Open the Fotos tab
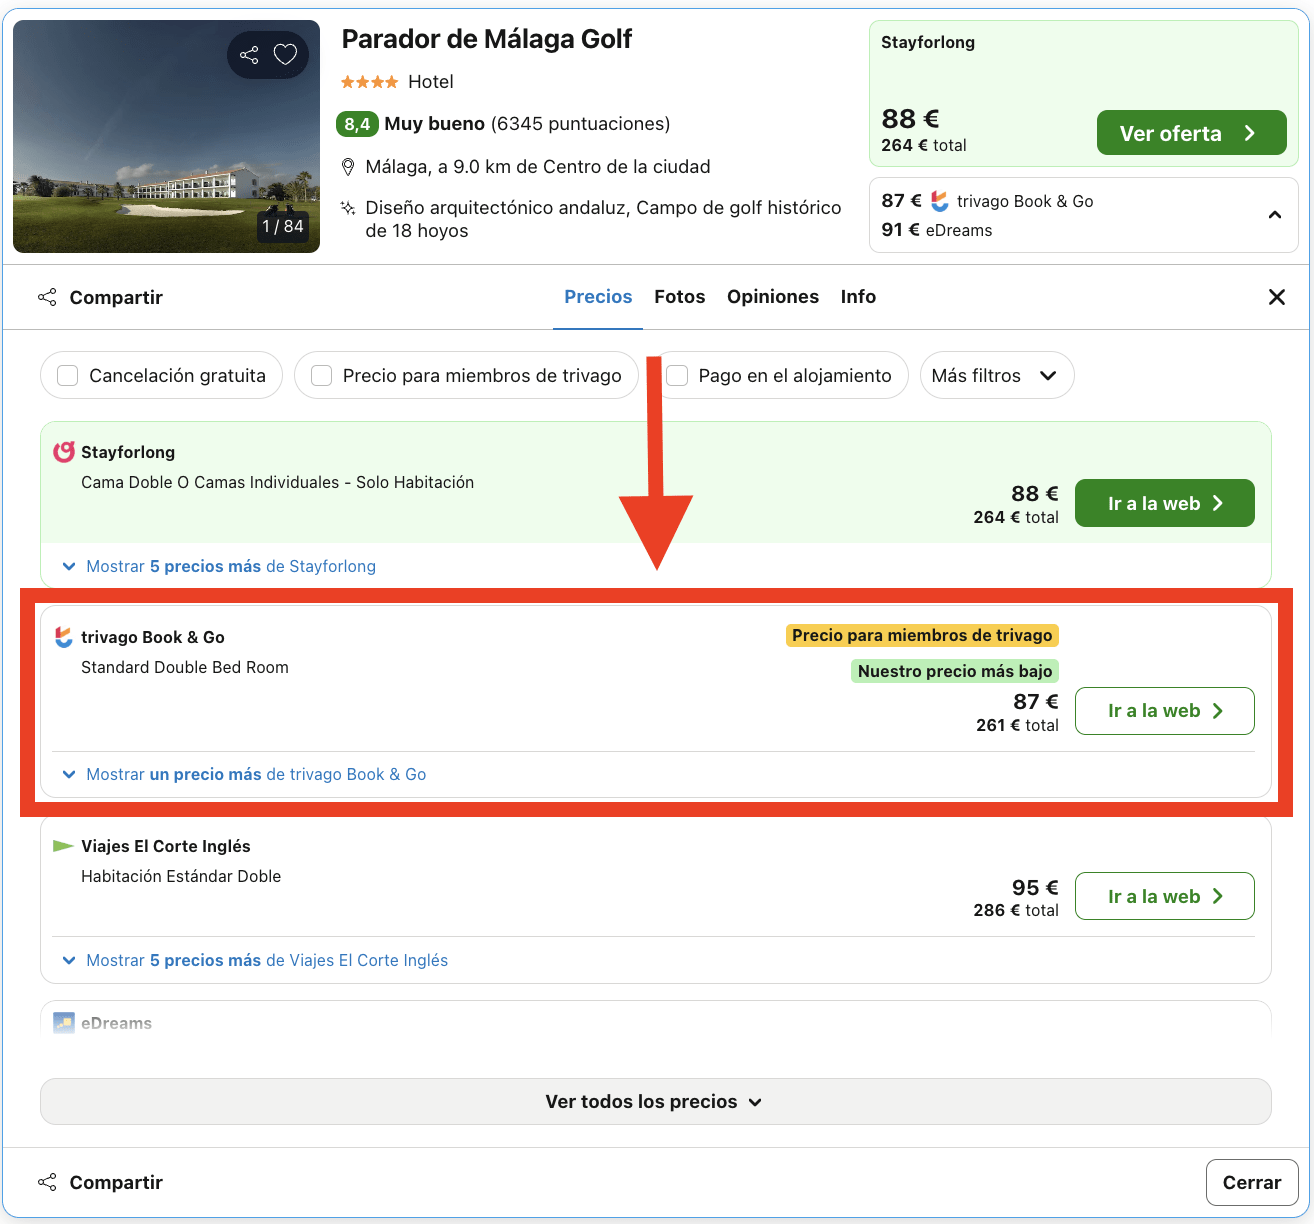 (680, 297)
